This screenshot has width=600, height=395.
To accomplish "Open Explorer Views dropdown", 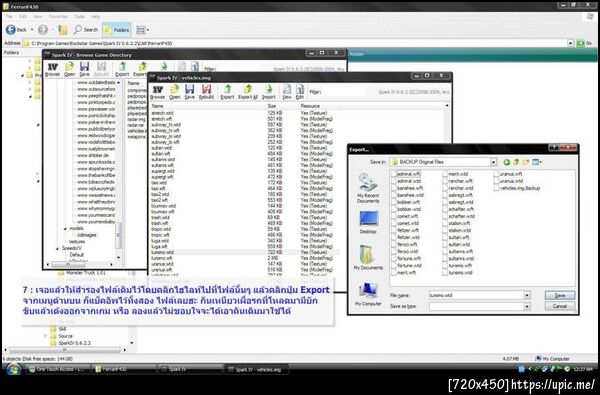I will 143,30.
